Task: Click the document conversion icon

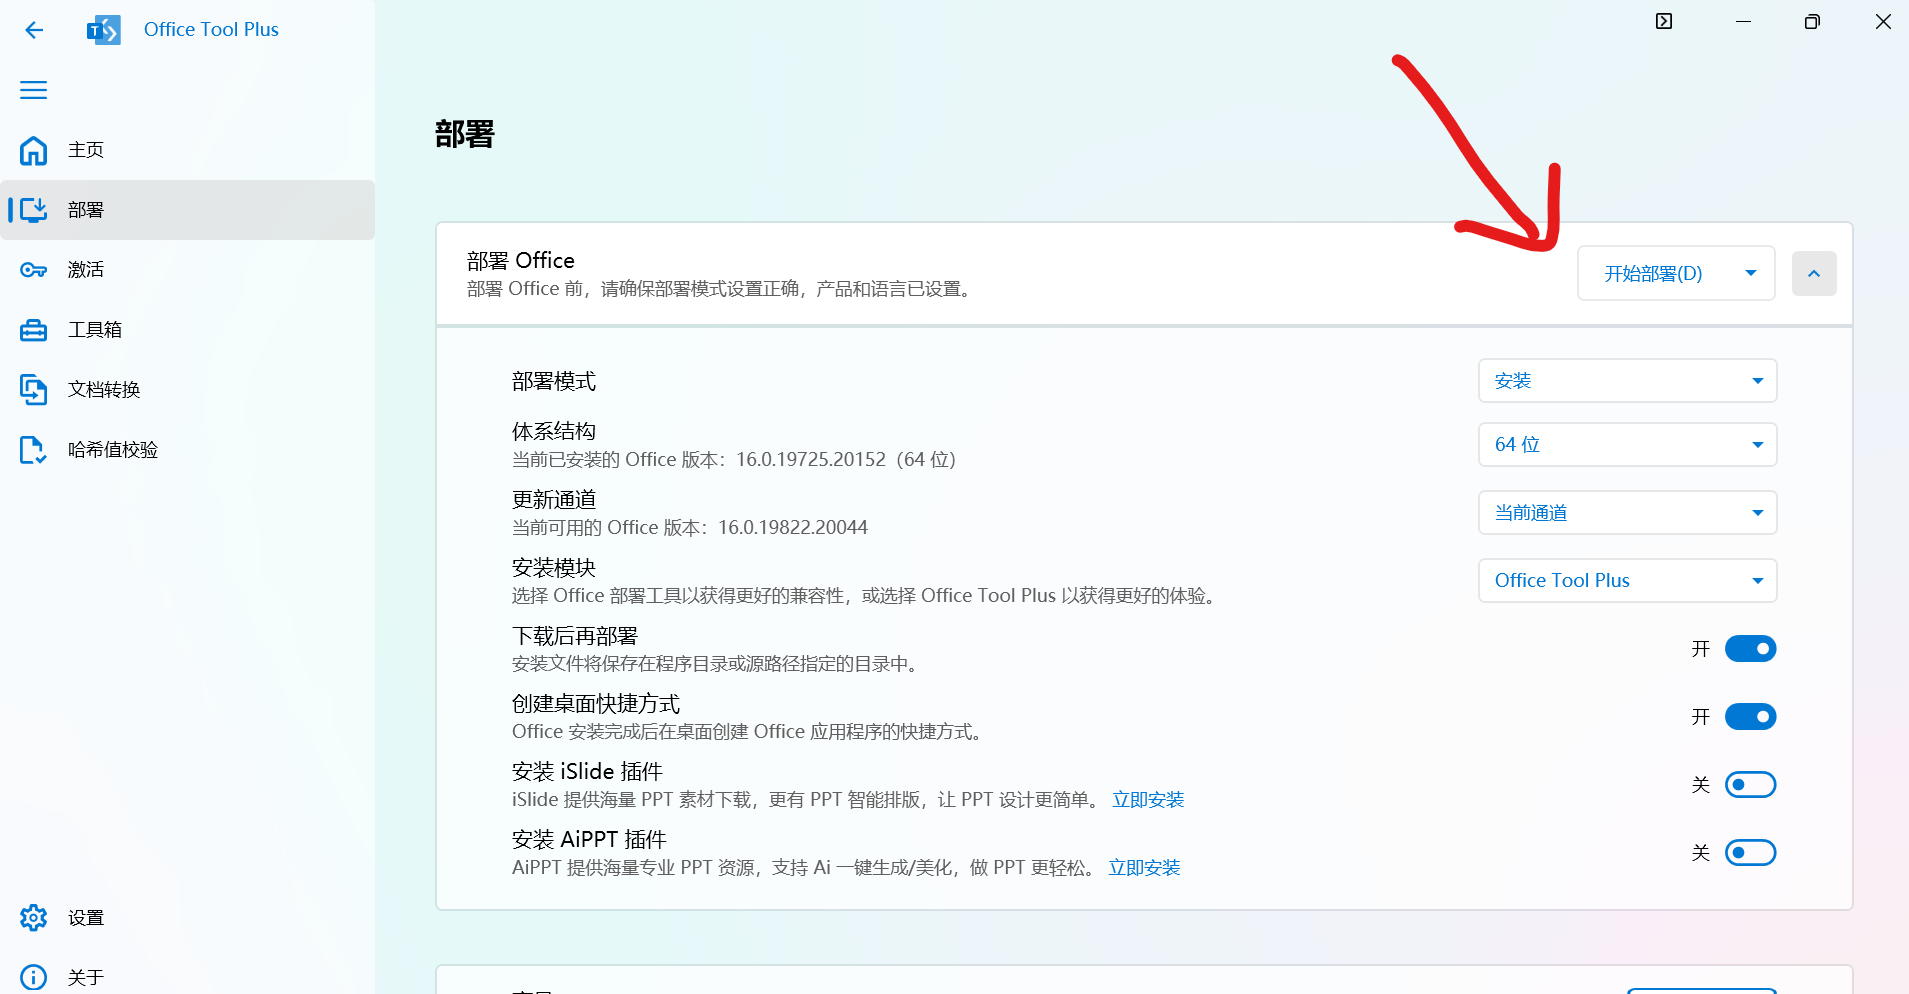Action: (34, 390)
